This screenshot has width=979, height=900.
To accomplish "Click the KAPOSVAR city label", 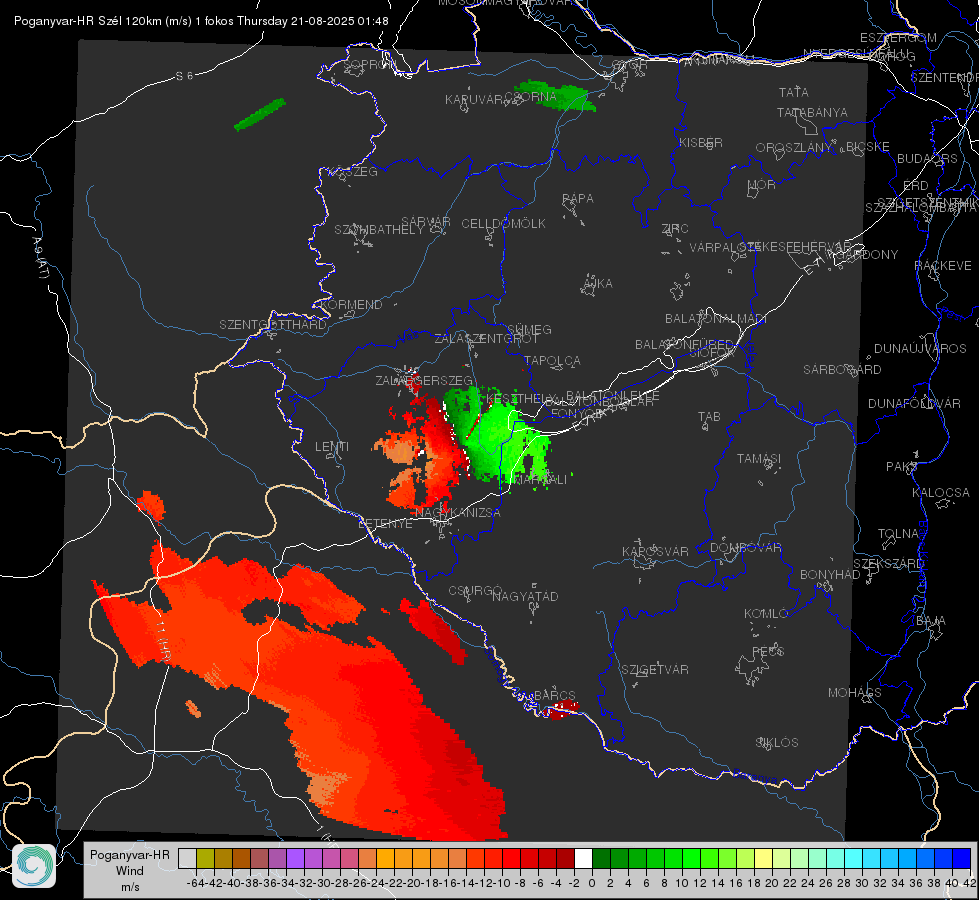I will [x=655, y=551].
